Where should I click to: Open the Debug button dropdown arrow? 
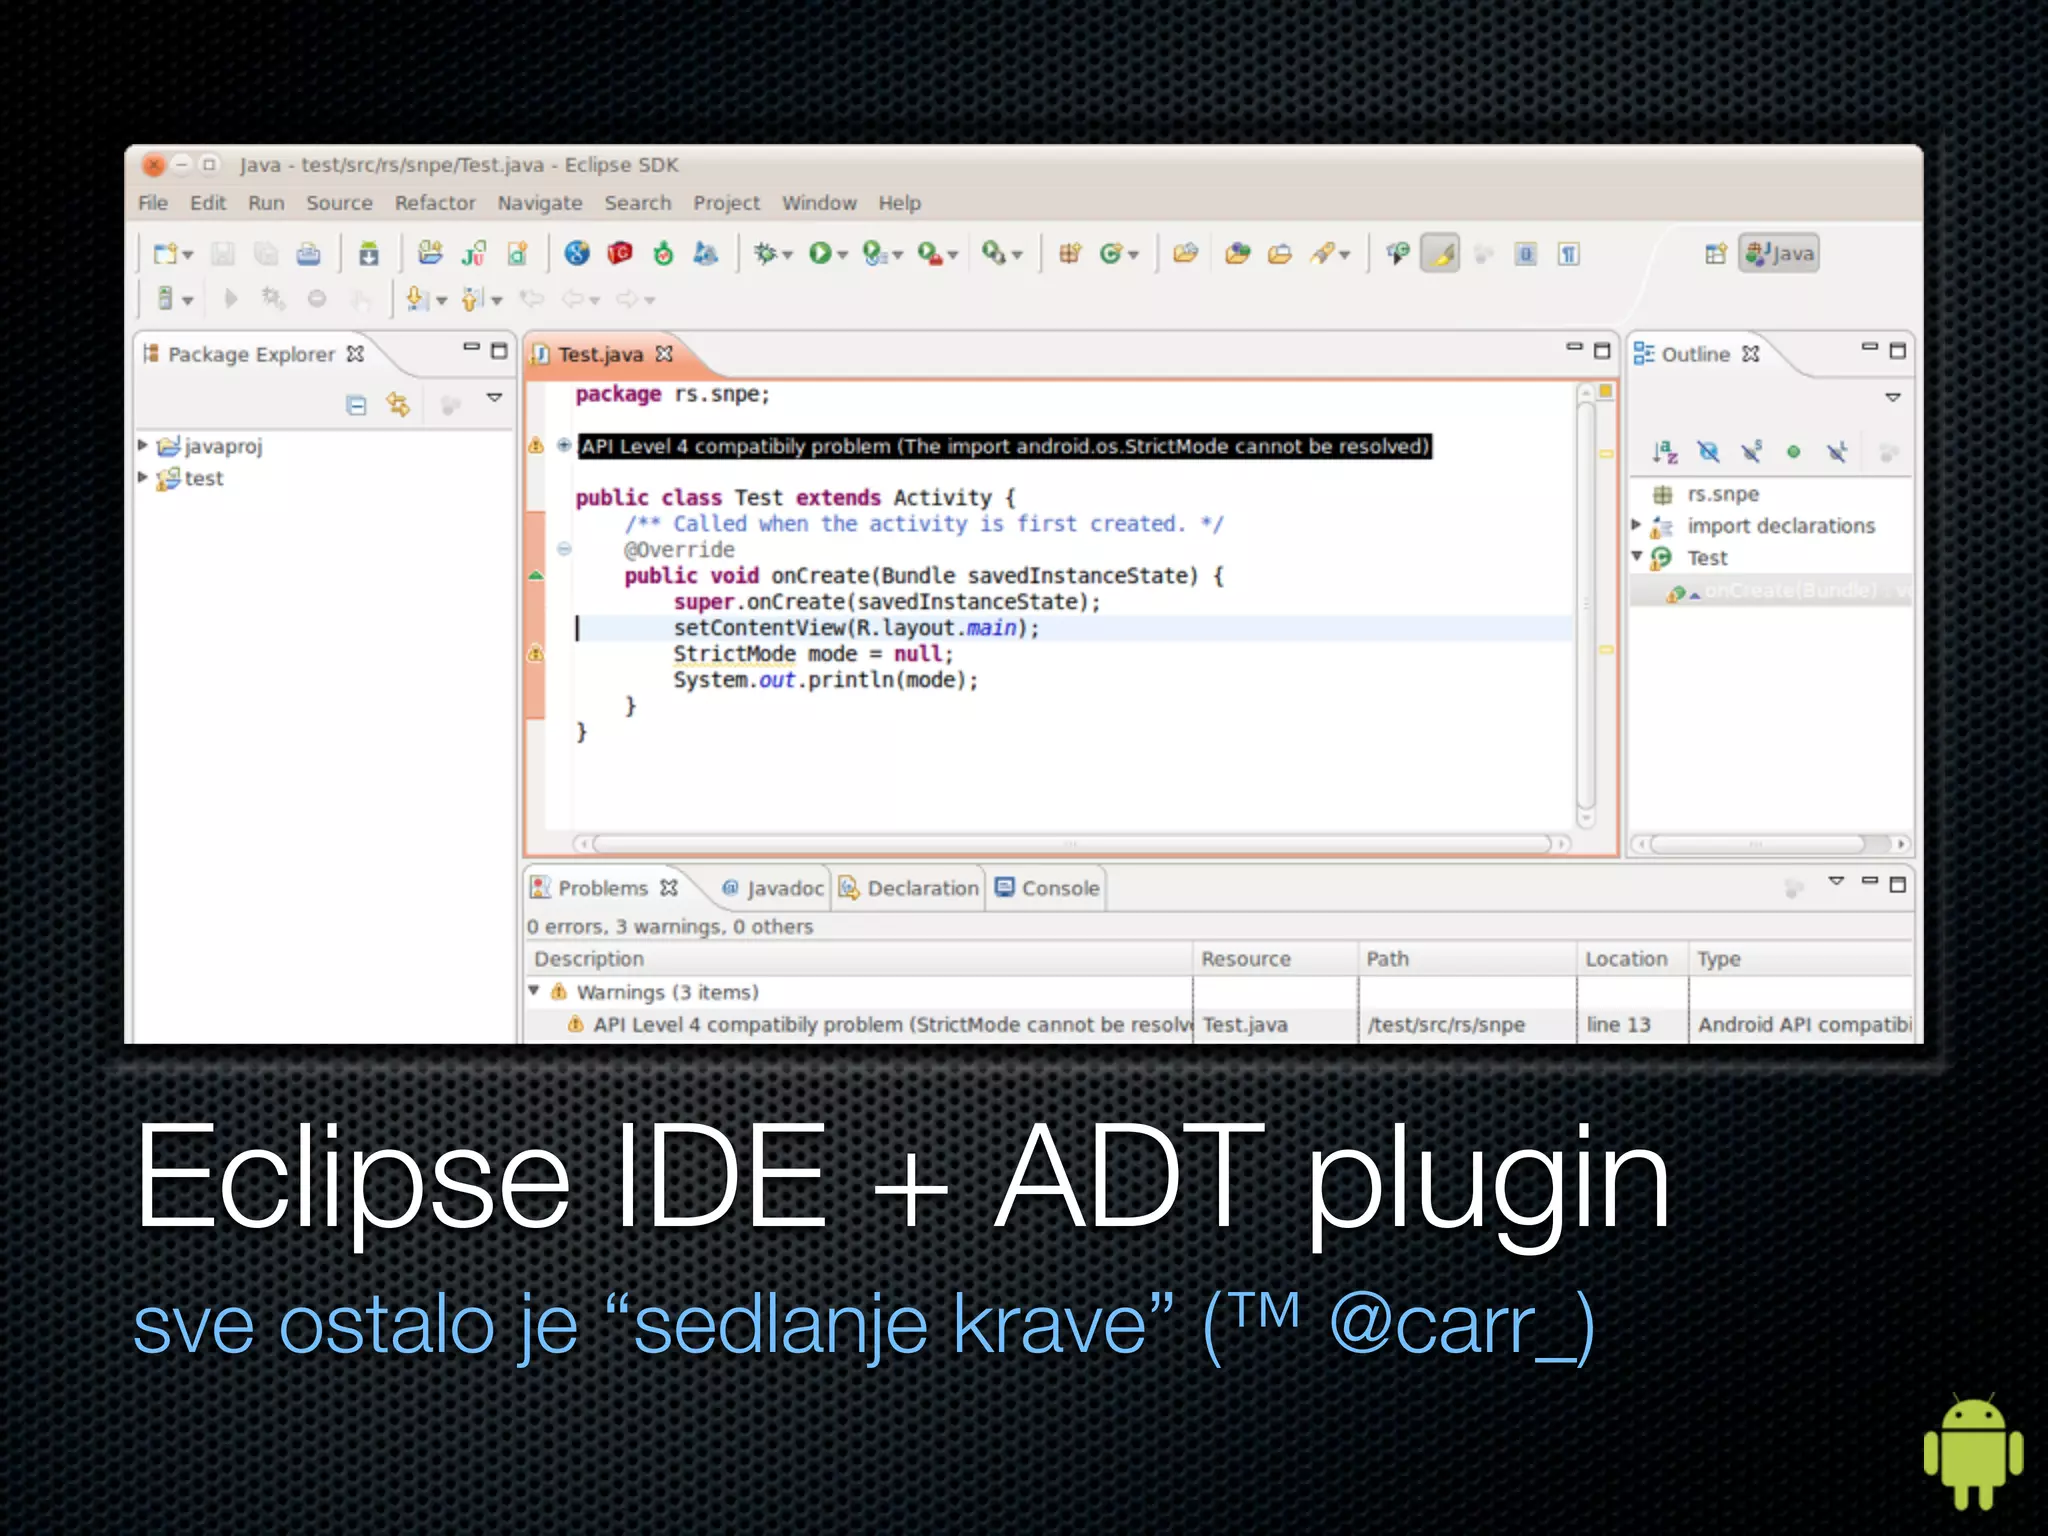click(x=788, y=255)
